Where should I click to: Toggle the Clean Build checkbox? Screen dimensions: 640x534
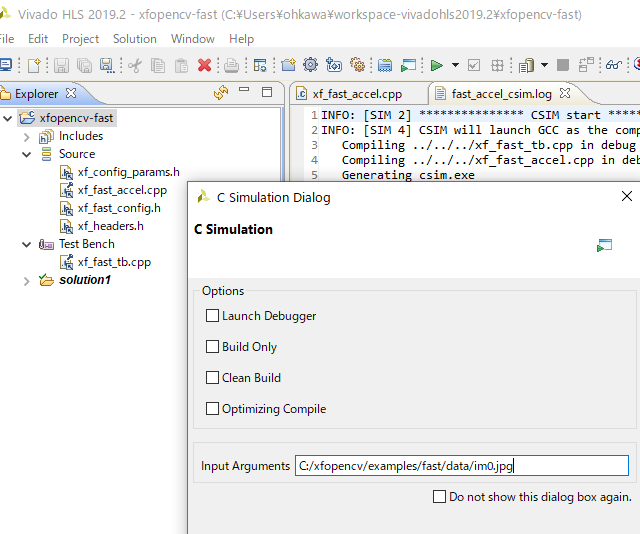coord(212,378)
